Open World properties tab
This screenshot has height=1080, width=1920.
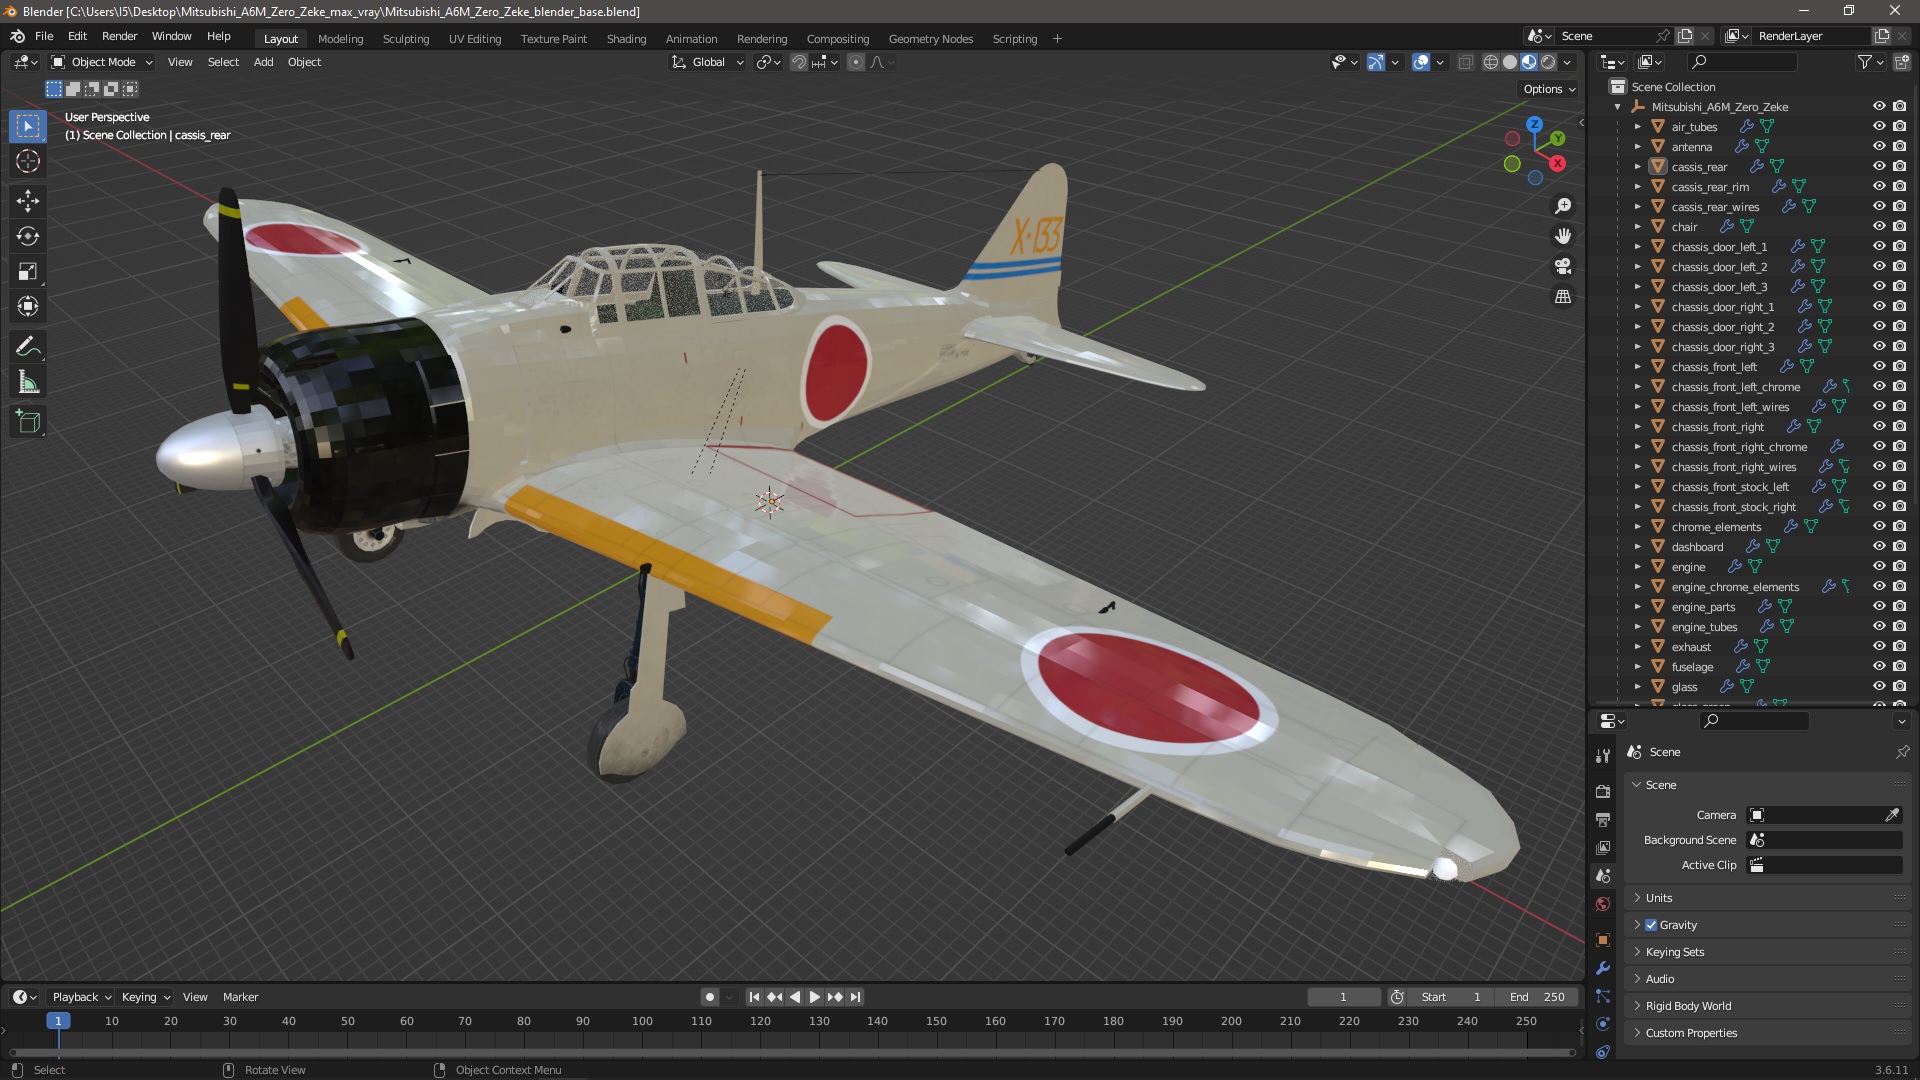pos(1603,904)
